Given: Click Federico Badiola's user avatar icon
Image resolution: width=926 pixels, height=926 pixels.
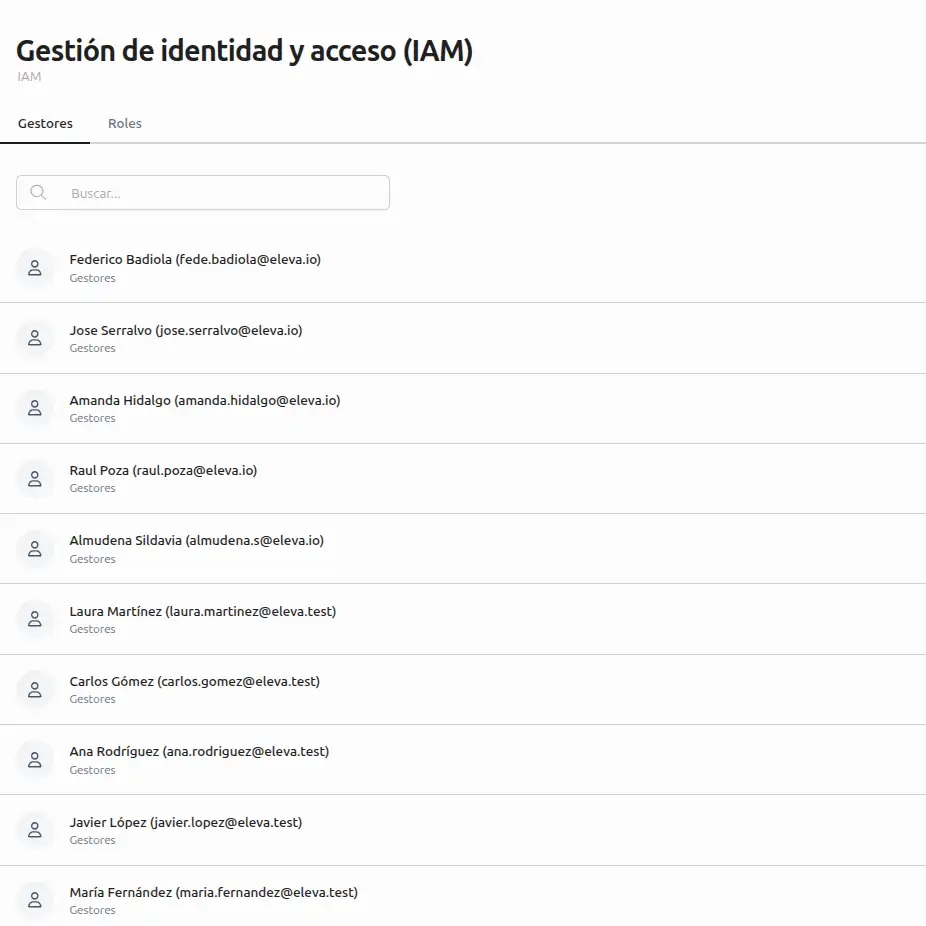Looking at the screenshot, I should pos(34,268).
